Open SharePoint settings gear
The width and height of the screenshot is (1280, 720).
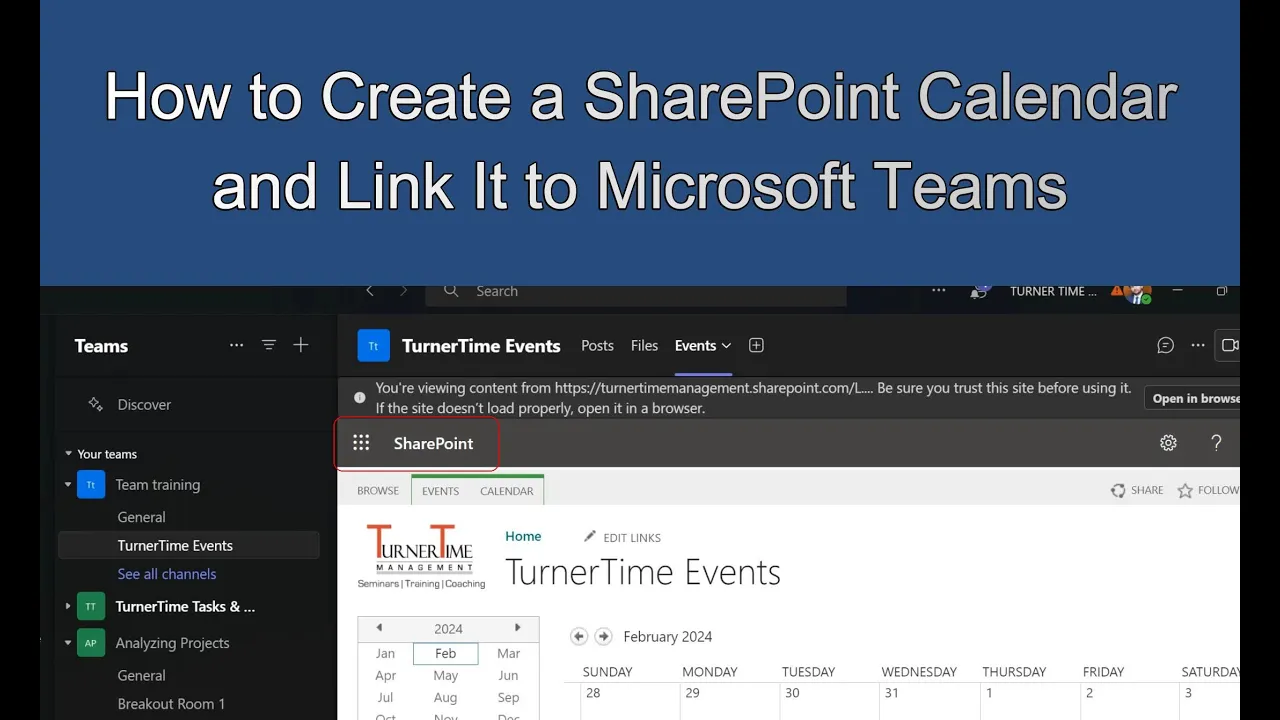(1168, 443)
